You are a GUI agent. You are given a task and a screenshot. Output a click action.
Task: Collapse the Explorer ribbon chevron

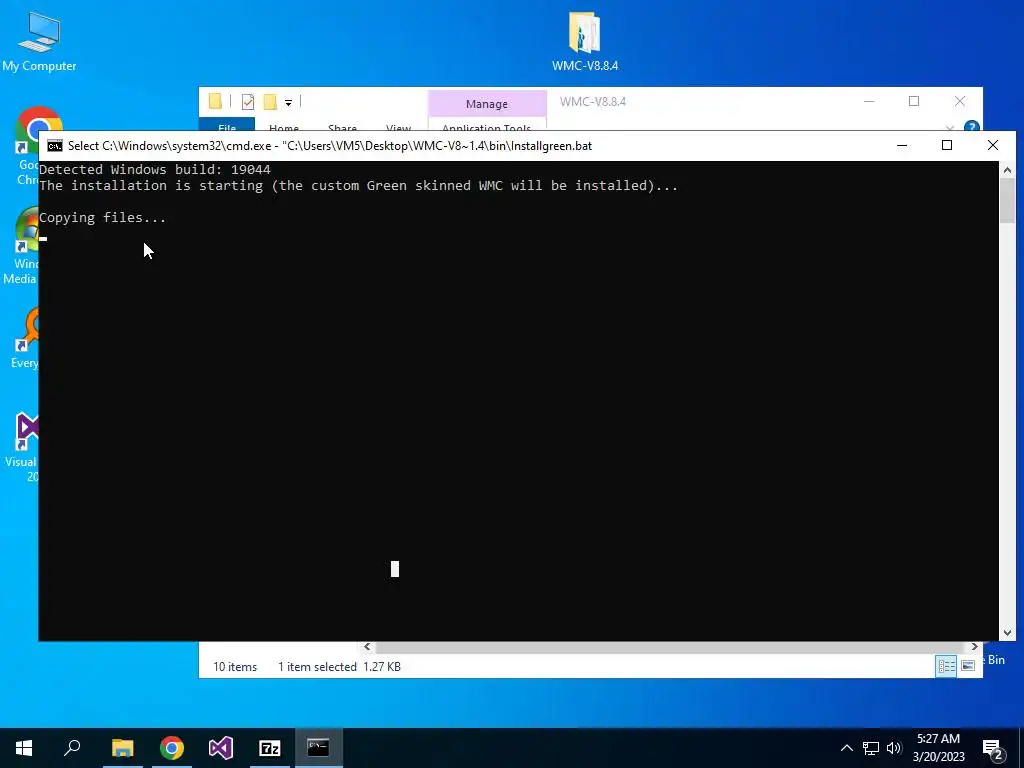(x=950, y=127)
